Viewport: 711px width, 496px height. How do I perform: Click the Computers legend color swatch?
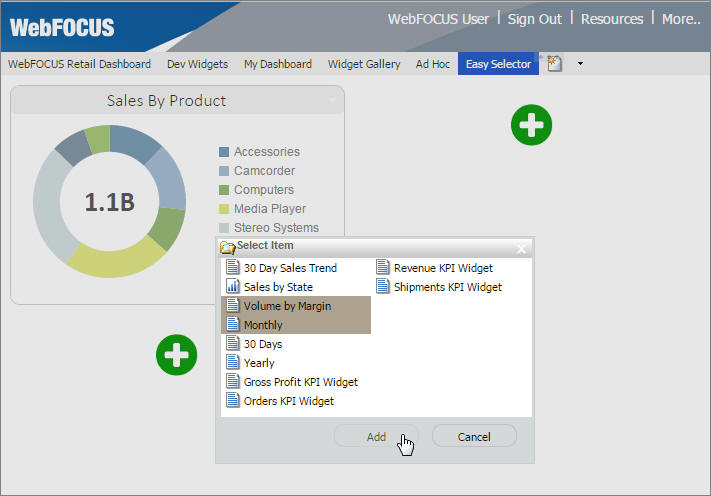[x=224, y=190]
